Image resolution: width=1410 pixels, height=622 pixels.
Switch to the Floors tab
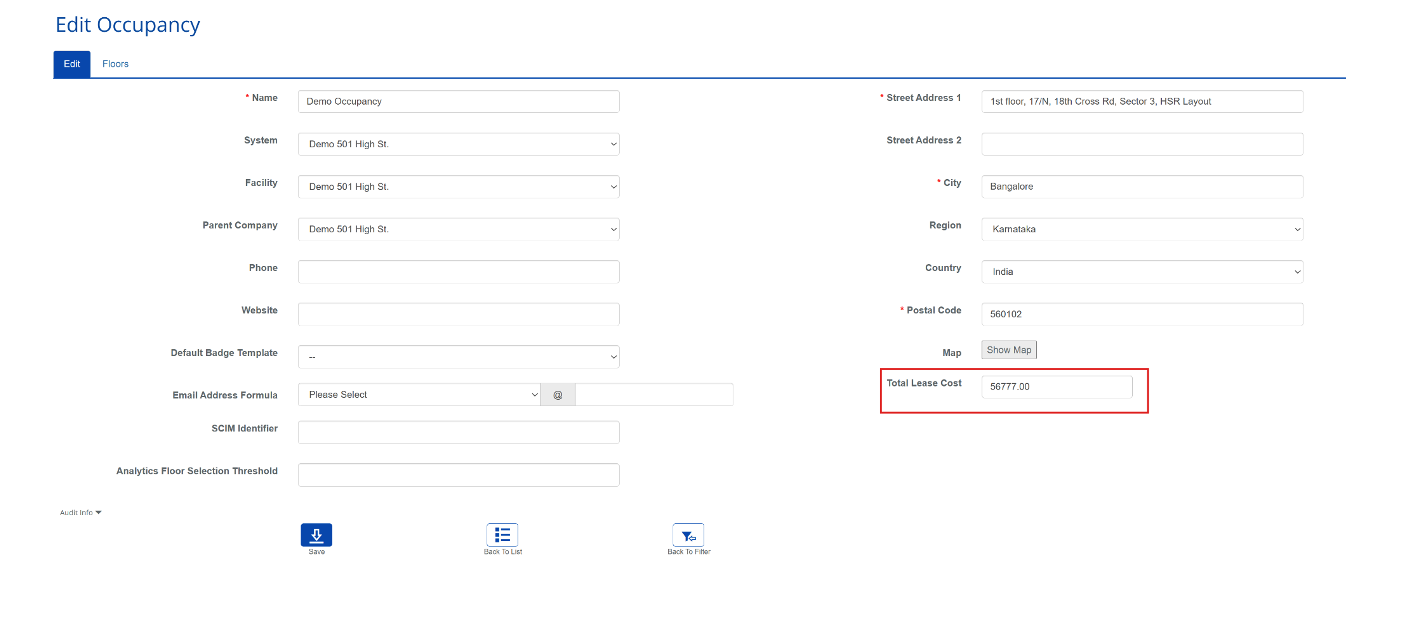pyautogui.click(x=115, y=63)
